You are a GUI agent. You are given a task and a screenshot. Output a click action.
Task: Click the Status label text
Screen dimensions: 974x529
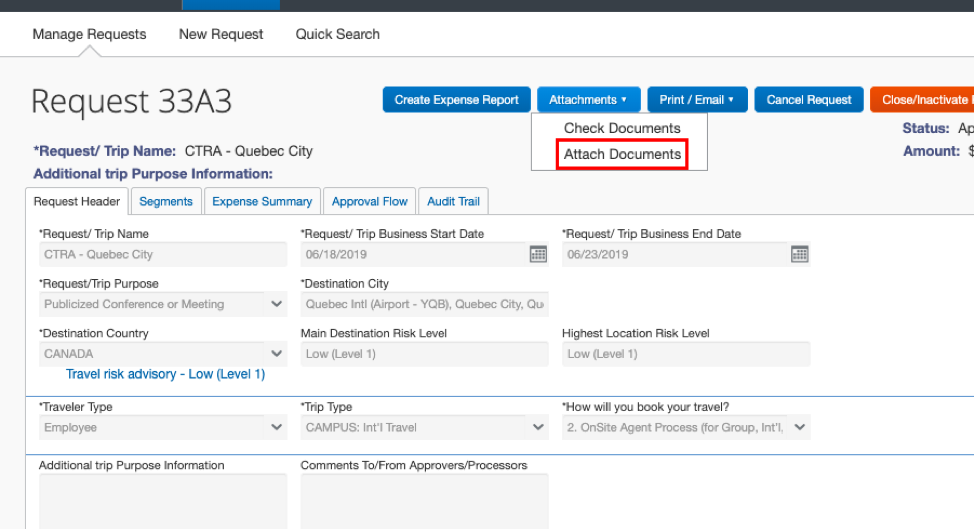[x=926, y=129]
